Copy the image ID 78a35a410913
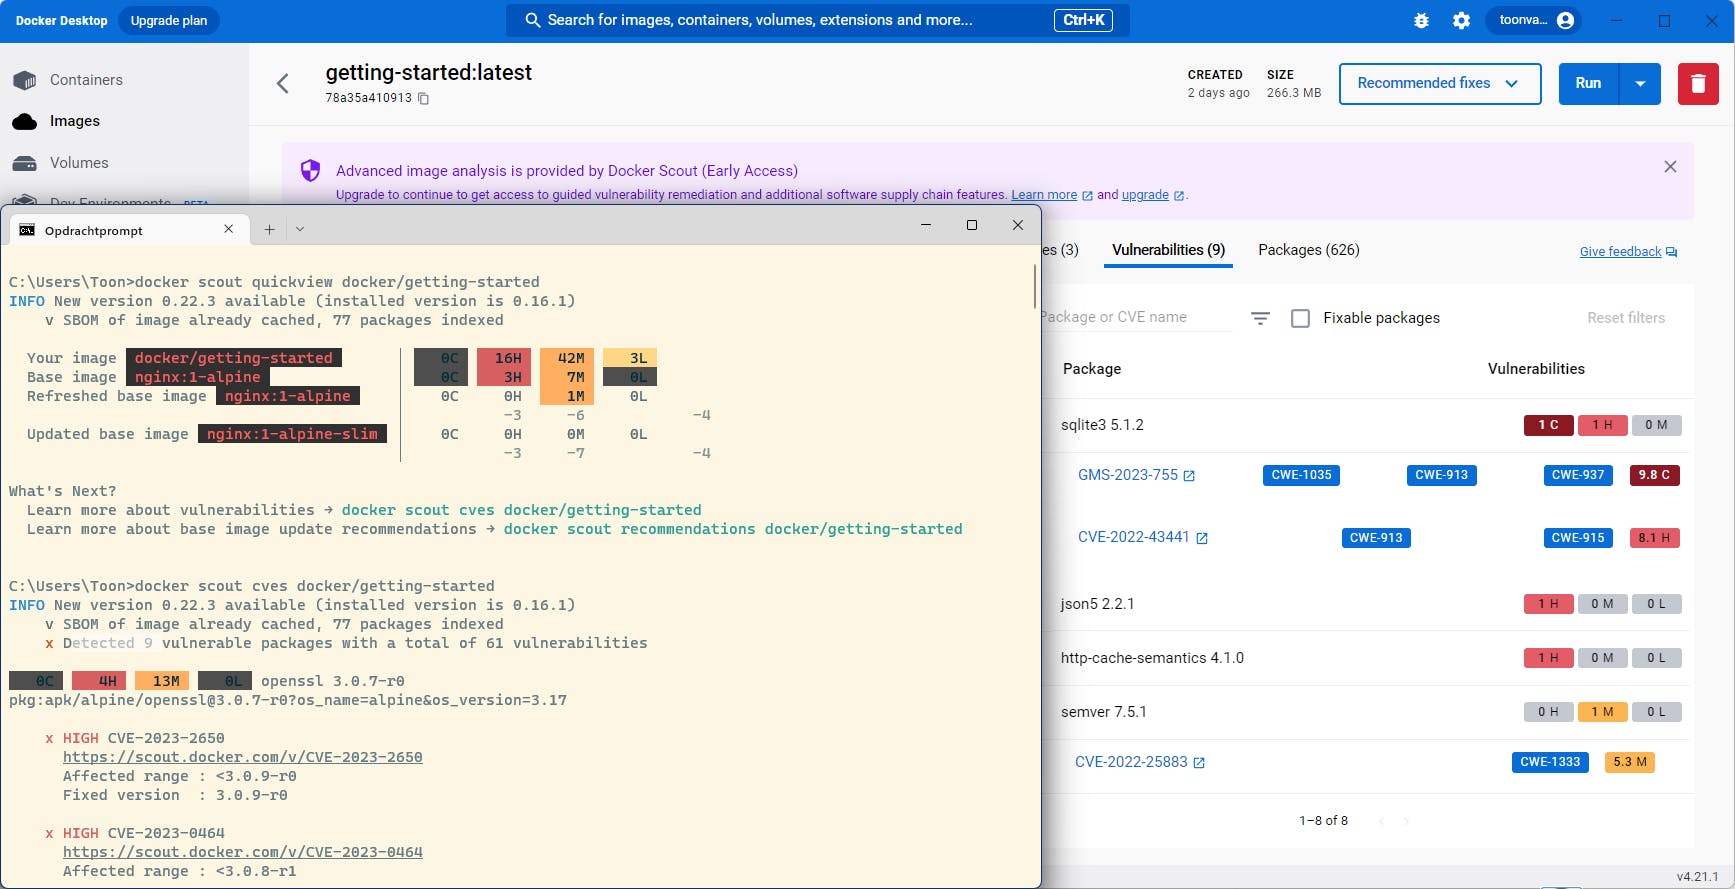1735x889 pixels. coord(424,98)
